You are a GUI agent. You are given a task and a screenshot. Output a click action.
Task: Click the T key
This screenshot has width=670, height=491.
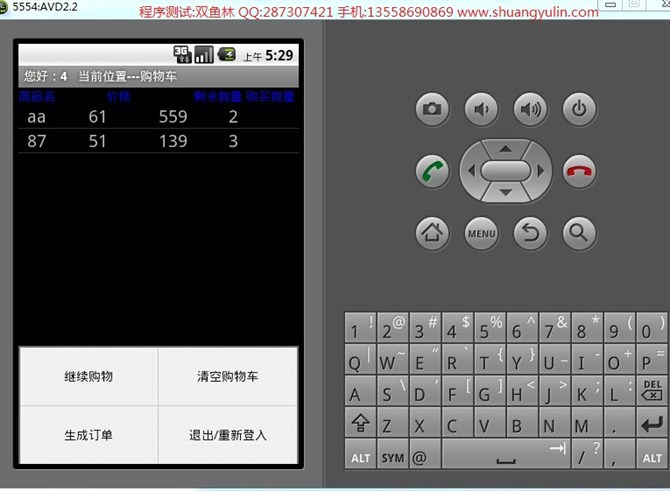(x=490, y=359)
